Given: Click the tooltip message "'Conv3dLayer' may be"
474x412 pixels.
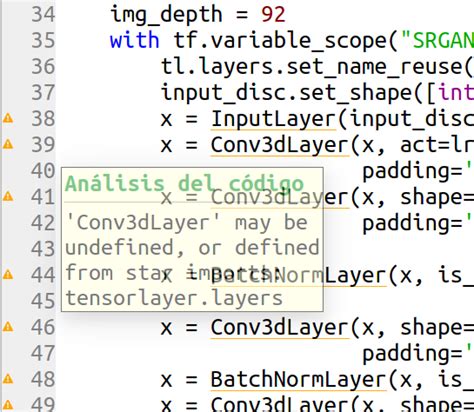Looking at the screenshot, I should 187,223.
